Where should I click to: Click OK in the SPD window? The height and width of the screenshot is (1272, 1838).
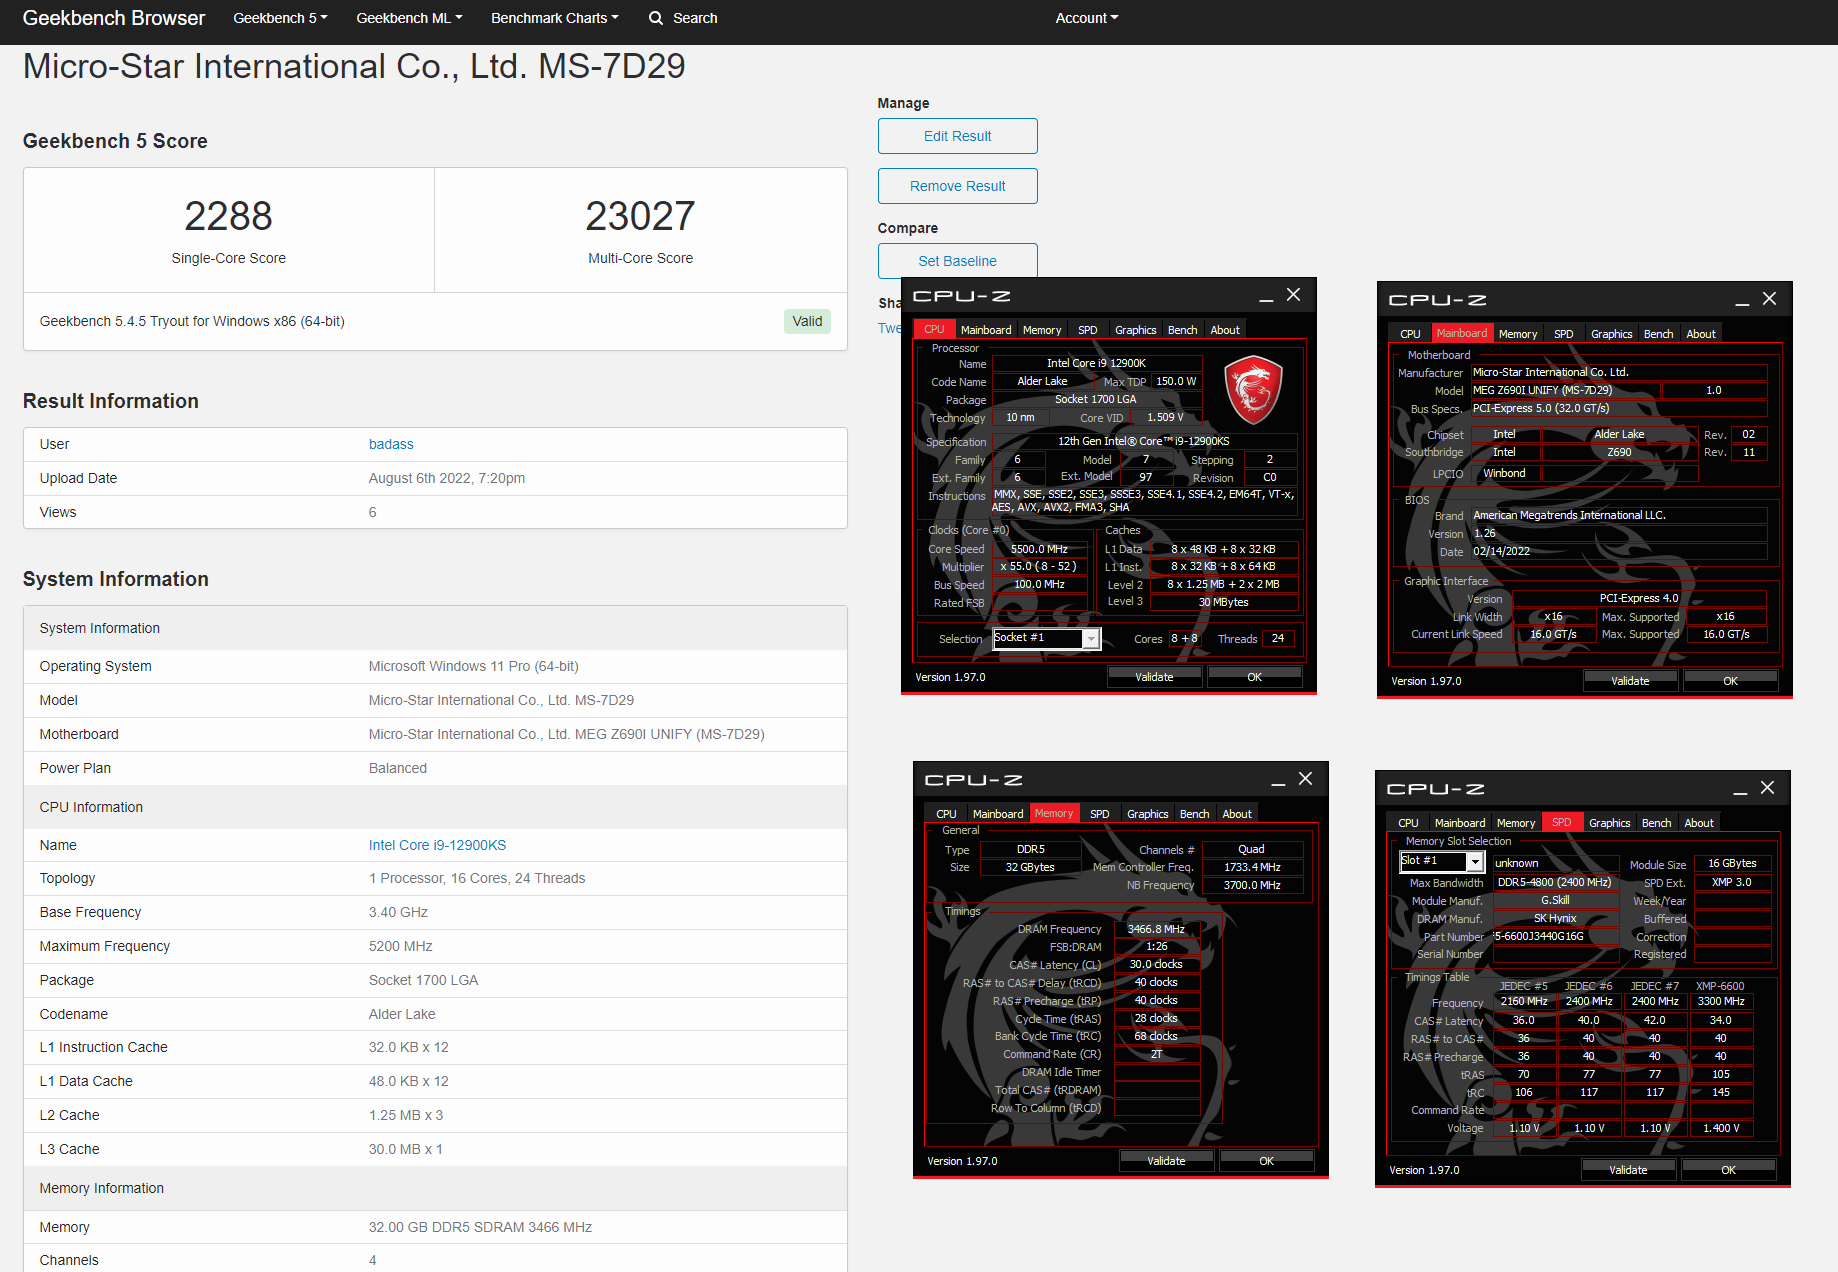click(1728, 1170)
